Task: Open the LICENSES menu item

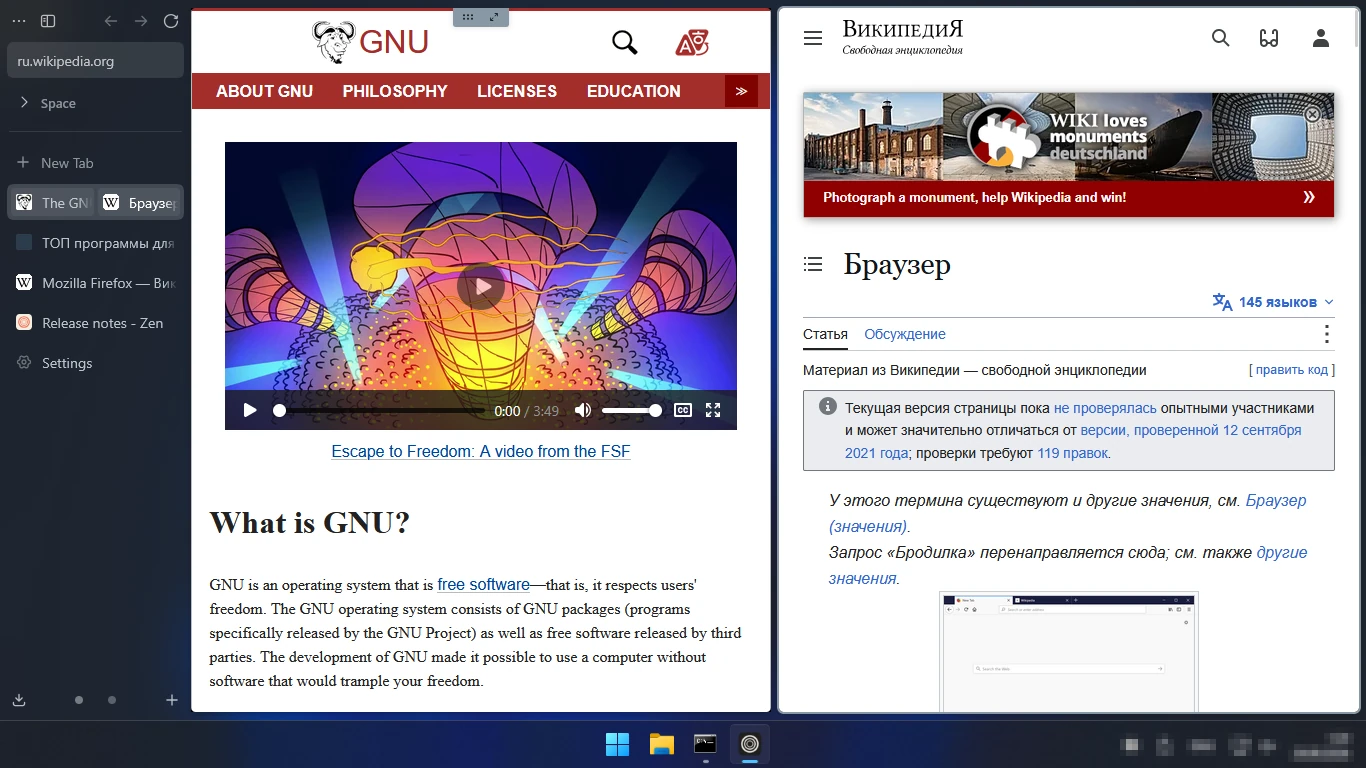Action: pyautogui.click(x=517, y=91)
